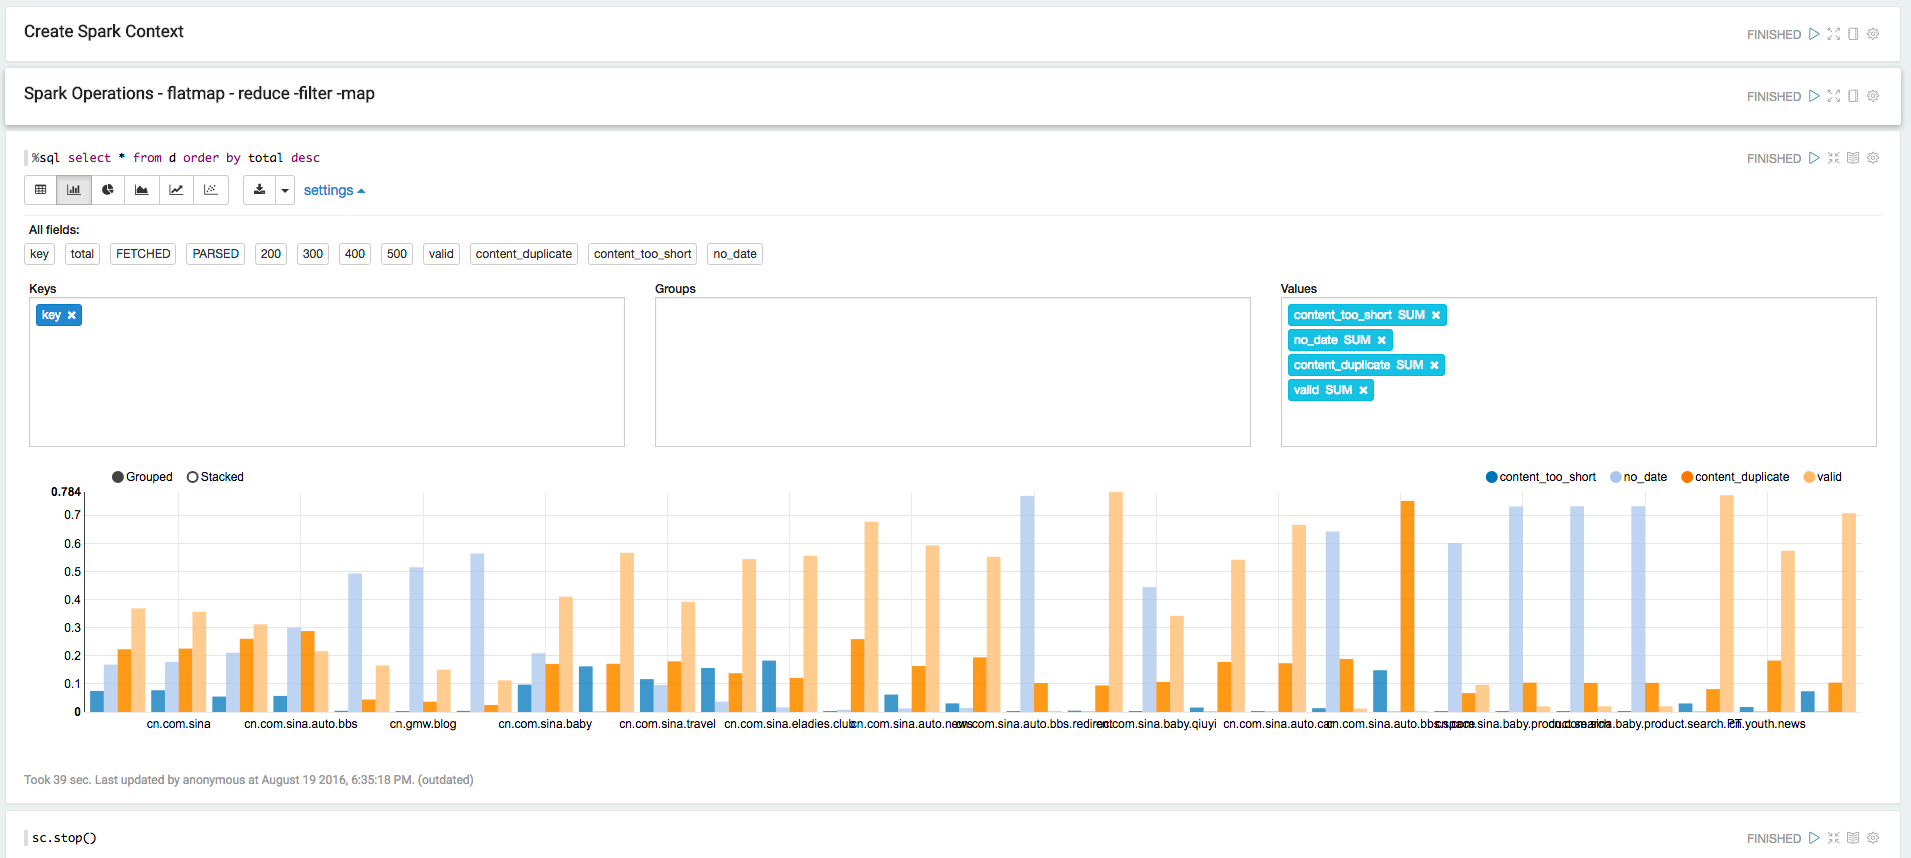Run the %sql select paragraph
The image size is (1911, 858).
(x=1814, y=158)
